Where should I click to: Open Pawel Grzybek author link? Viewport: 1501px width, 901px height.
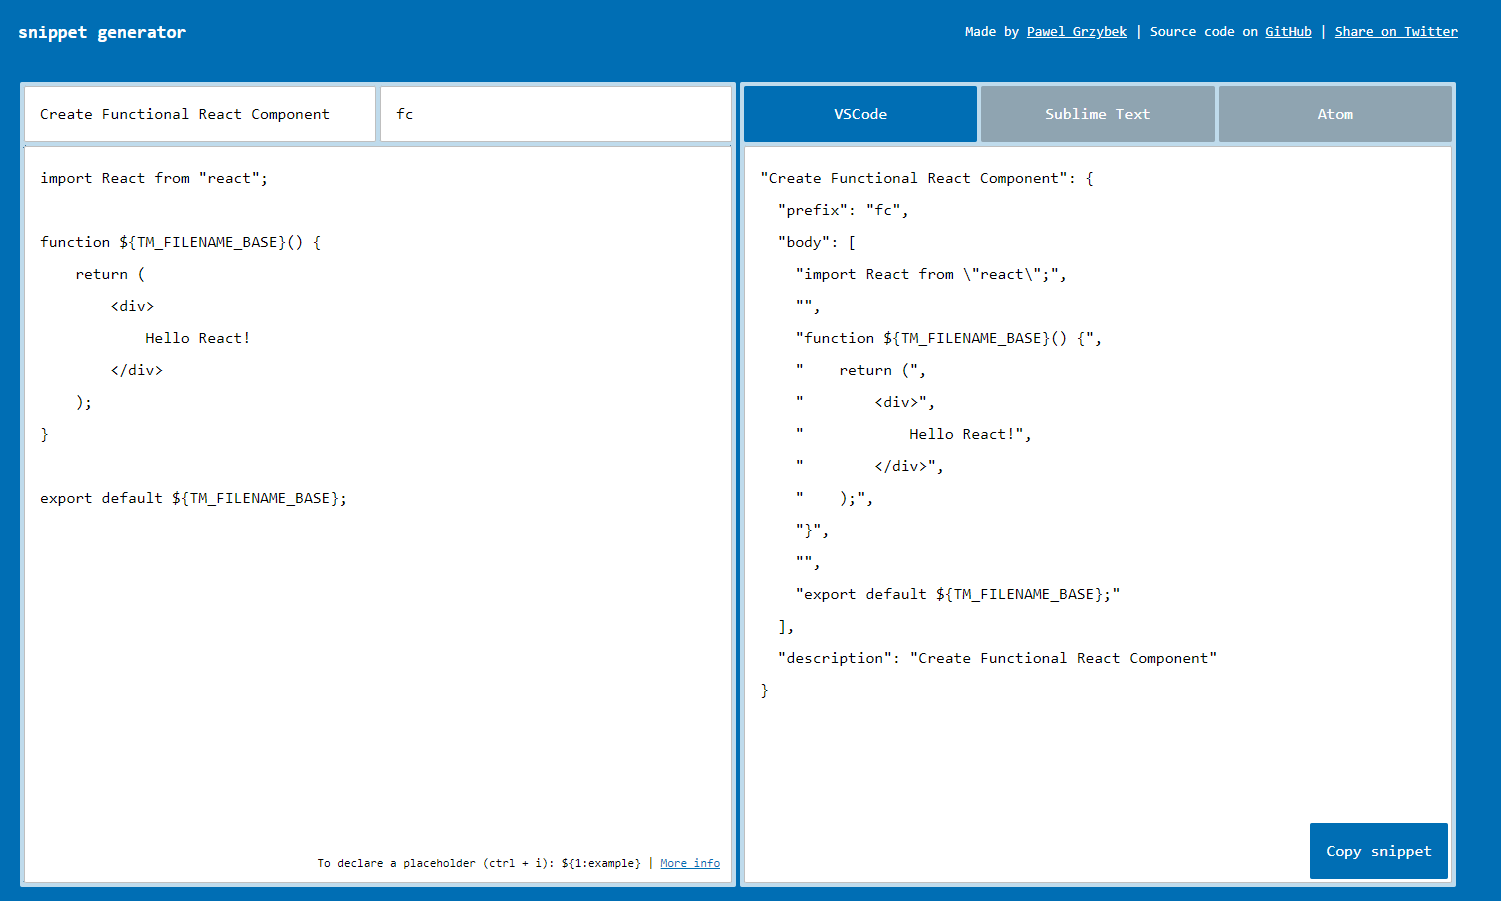point(1076,32)
